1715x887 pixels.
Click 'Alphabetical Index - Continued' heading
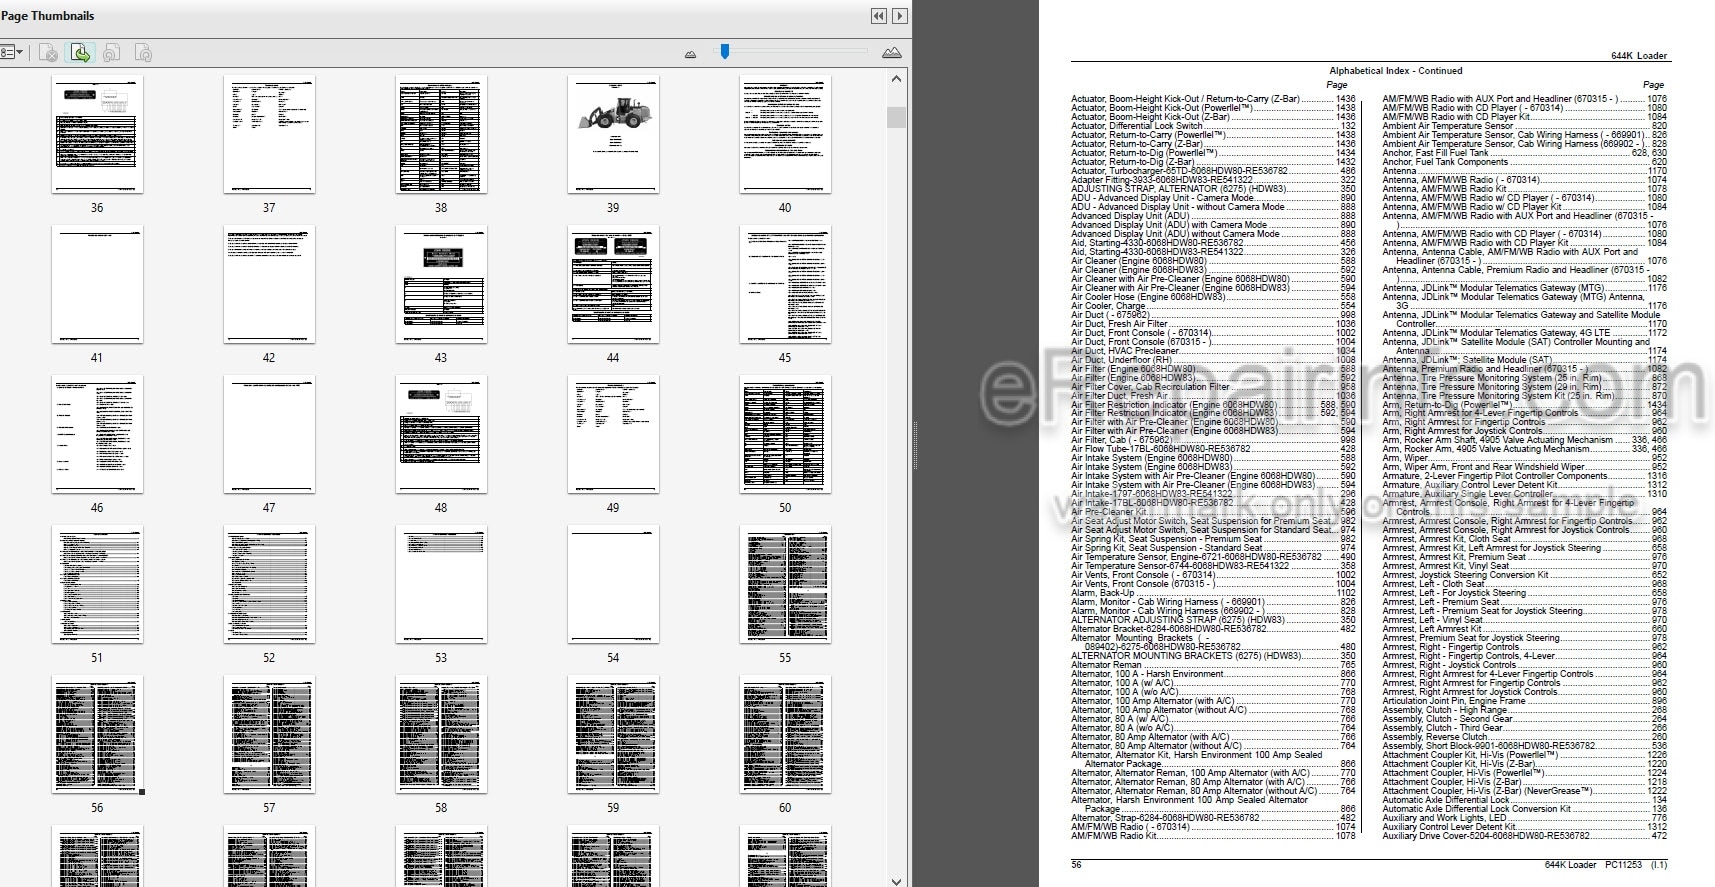[1395, 71]
